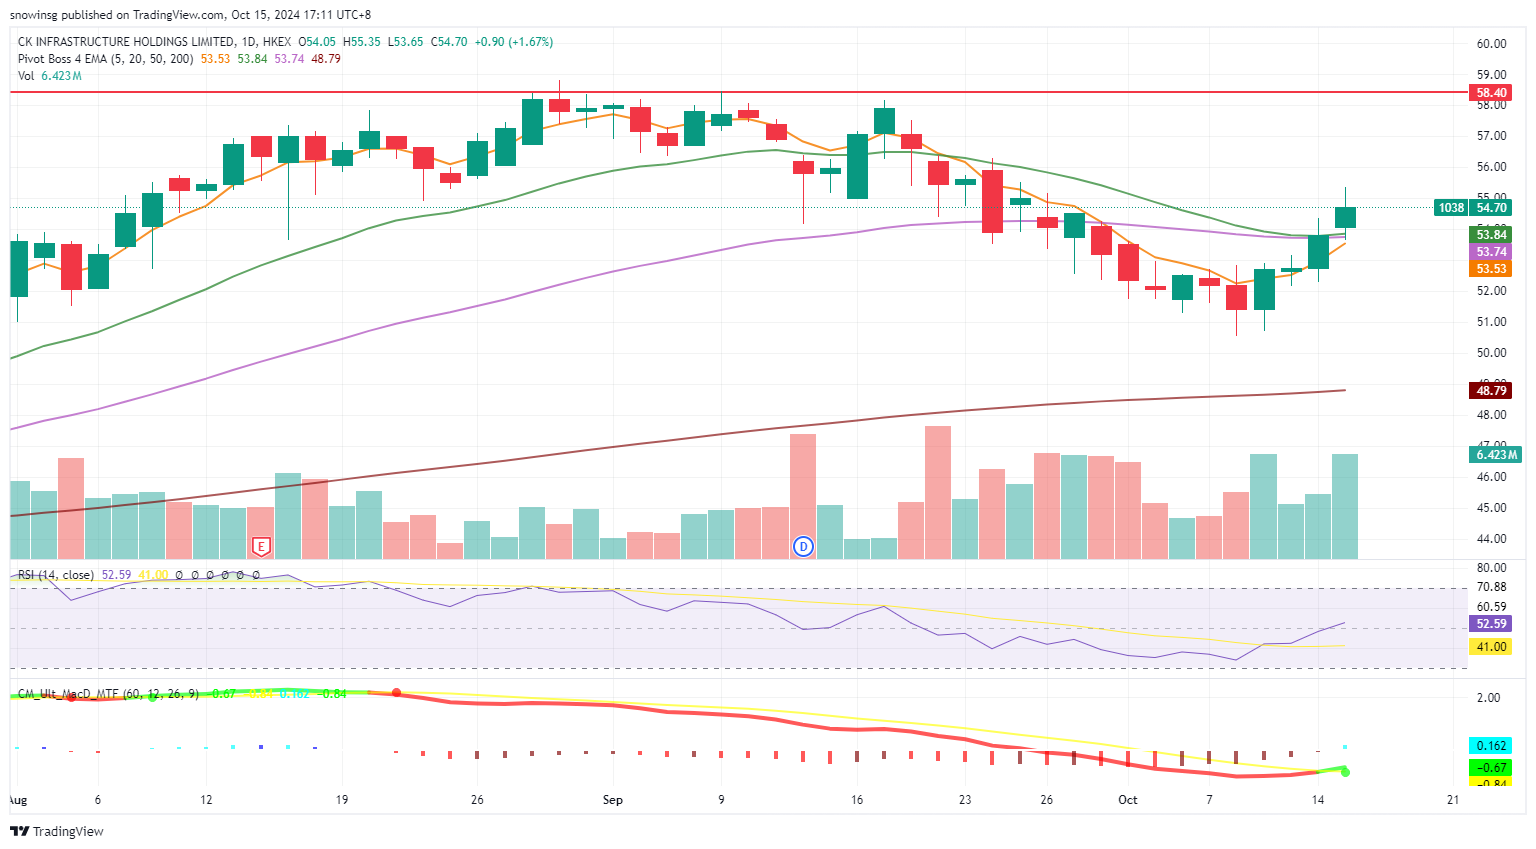Screen dimensions: 1536x849
Task: Click the 21 label on the date axis
Action: coord(1453,800)
